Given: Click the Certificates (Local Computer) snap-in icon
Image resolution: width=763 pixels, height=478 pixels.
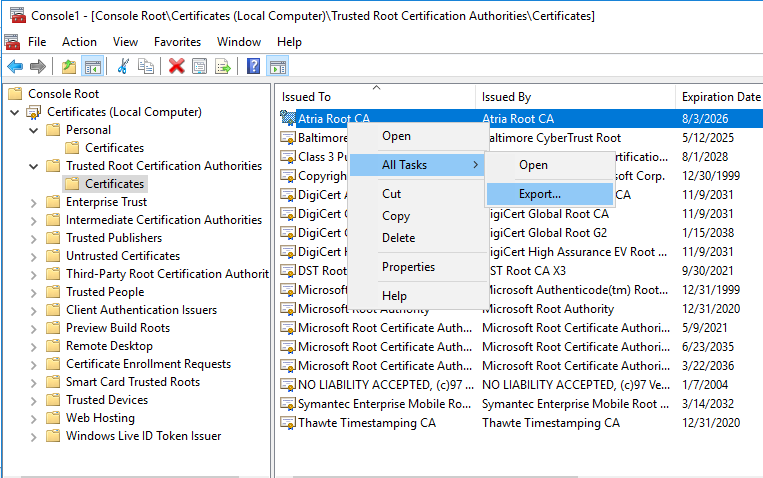Looking at the screenshot, I should click(x=34, y=112).
